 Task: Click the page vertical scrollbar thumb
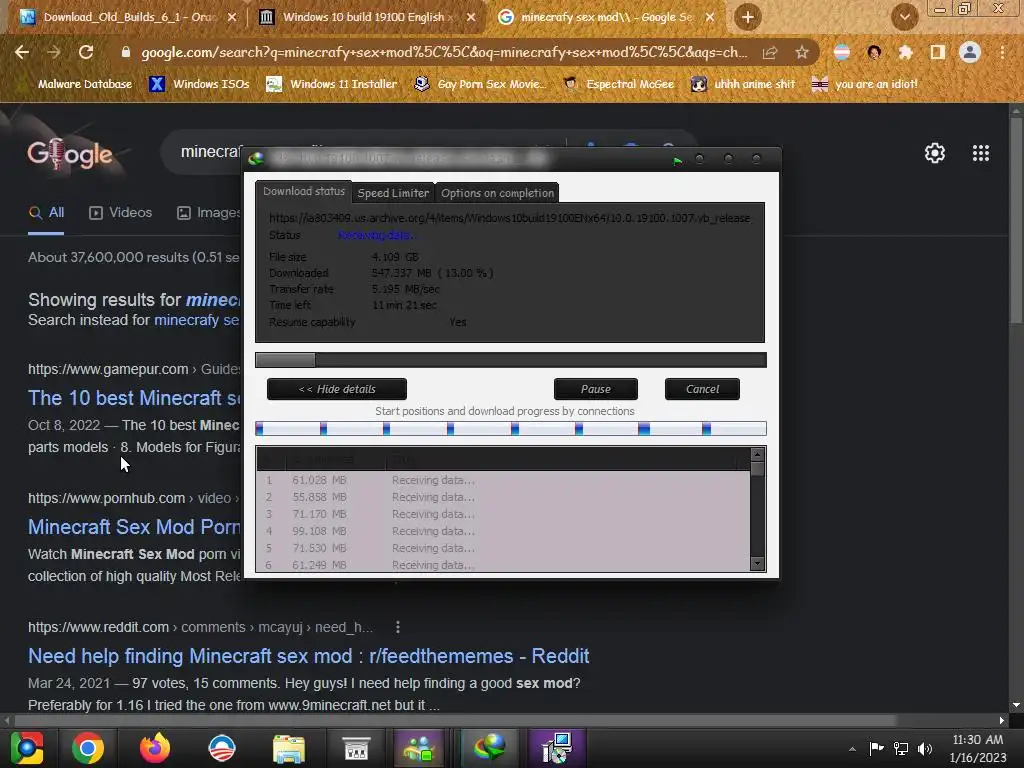(1016, 219)
